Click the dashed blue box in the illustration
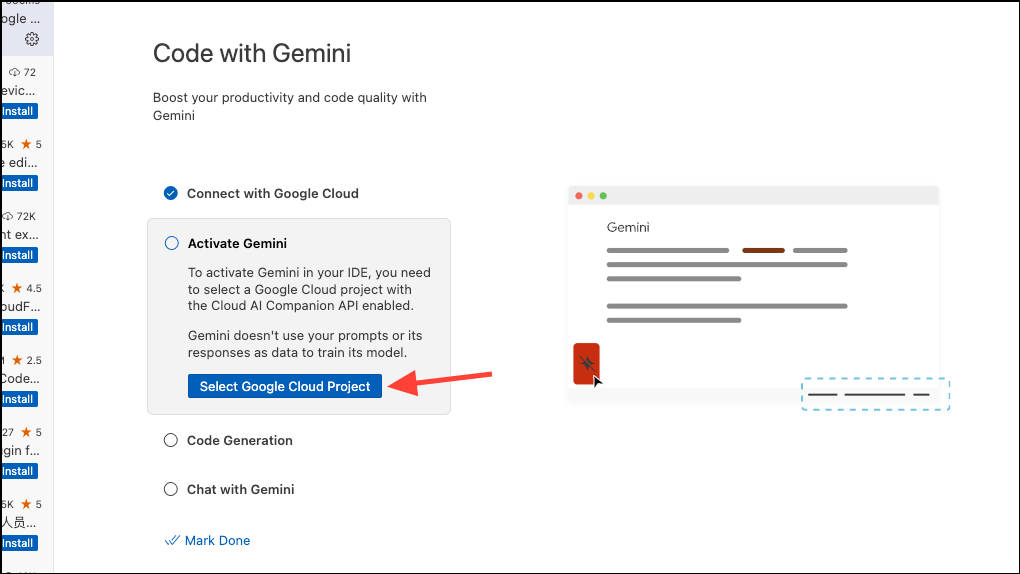The width and height of the screenshot is (1020, 574). (875, 394)
